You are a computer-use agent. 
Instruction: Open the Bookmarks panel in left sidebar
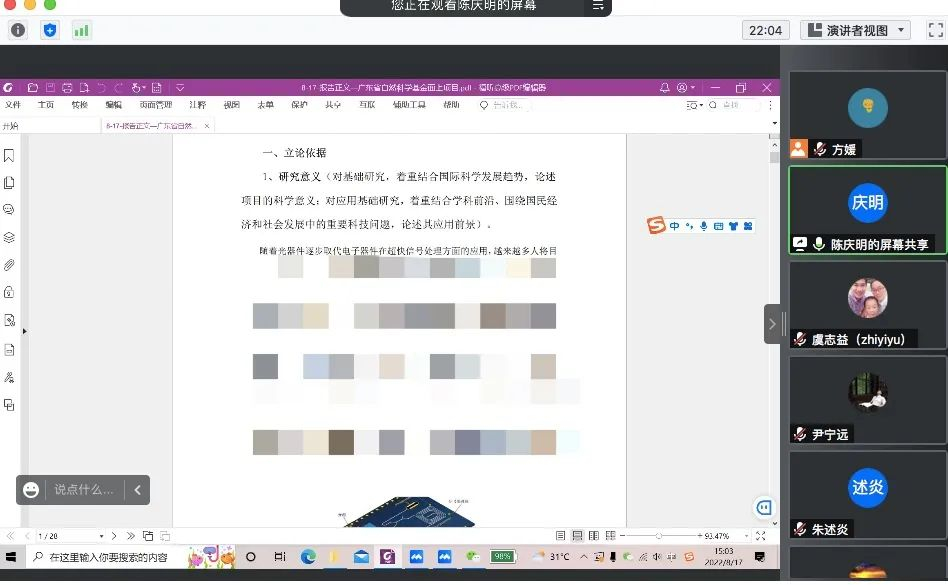point(9,155)
